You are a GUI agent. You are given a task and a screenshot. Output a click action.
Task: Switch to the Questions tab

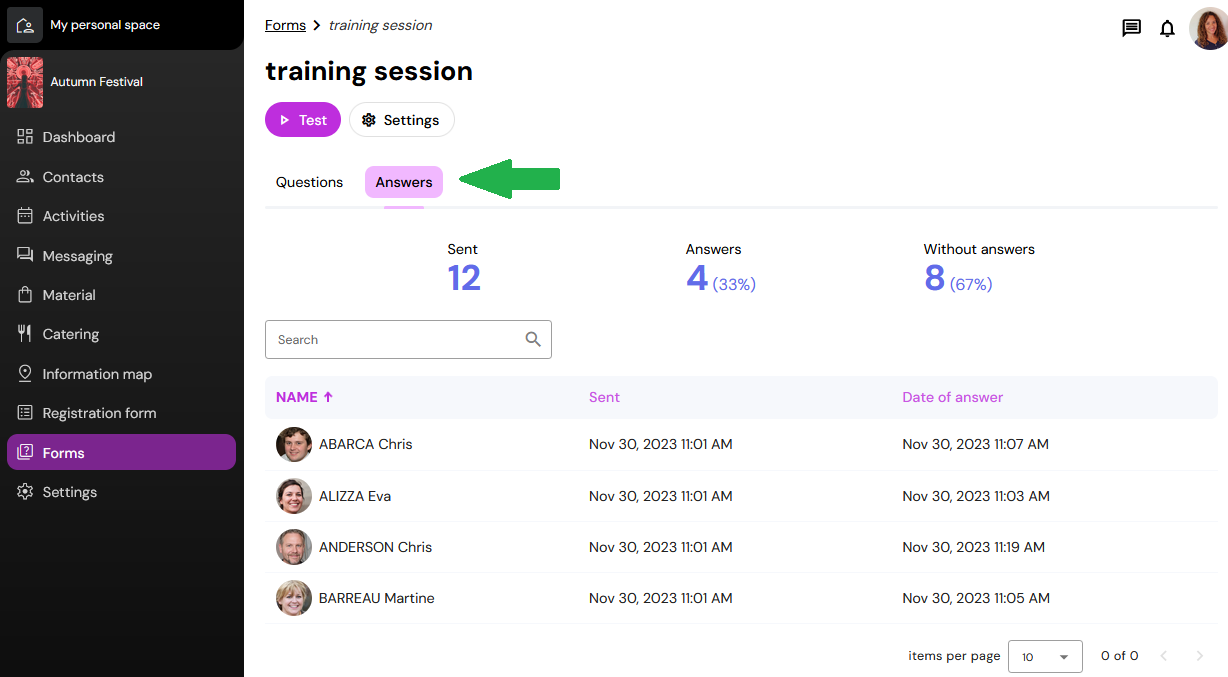coord(309,182)
